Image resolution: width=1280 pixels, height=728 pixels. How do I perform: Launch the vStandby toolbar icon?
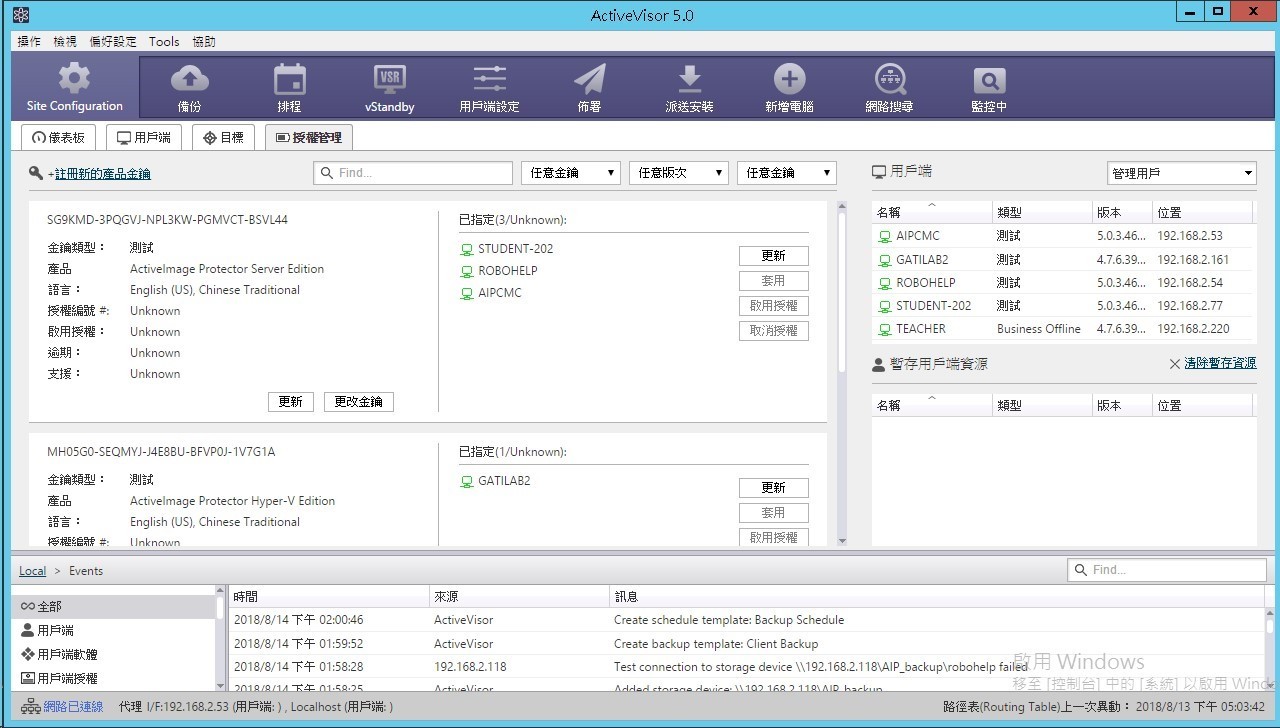(389, 80)
